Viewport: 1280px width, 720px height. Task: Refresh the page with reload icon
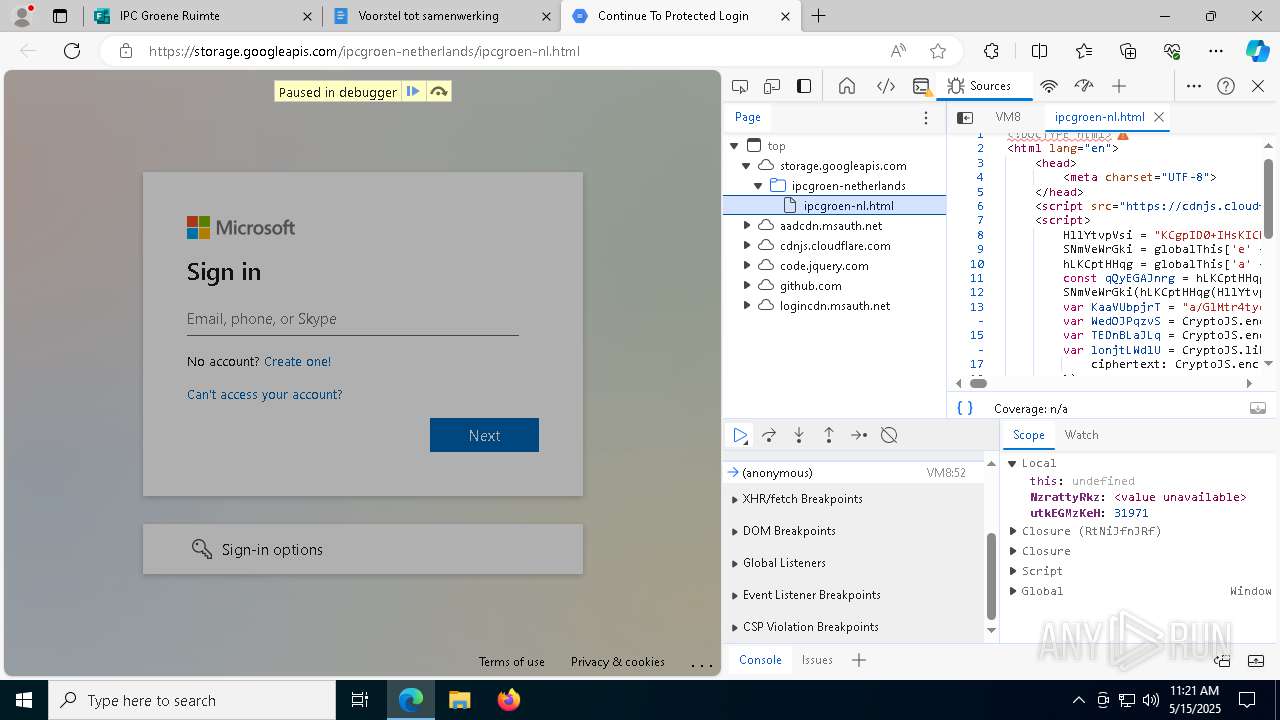point(72,51)
